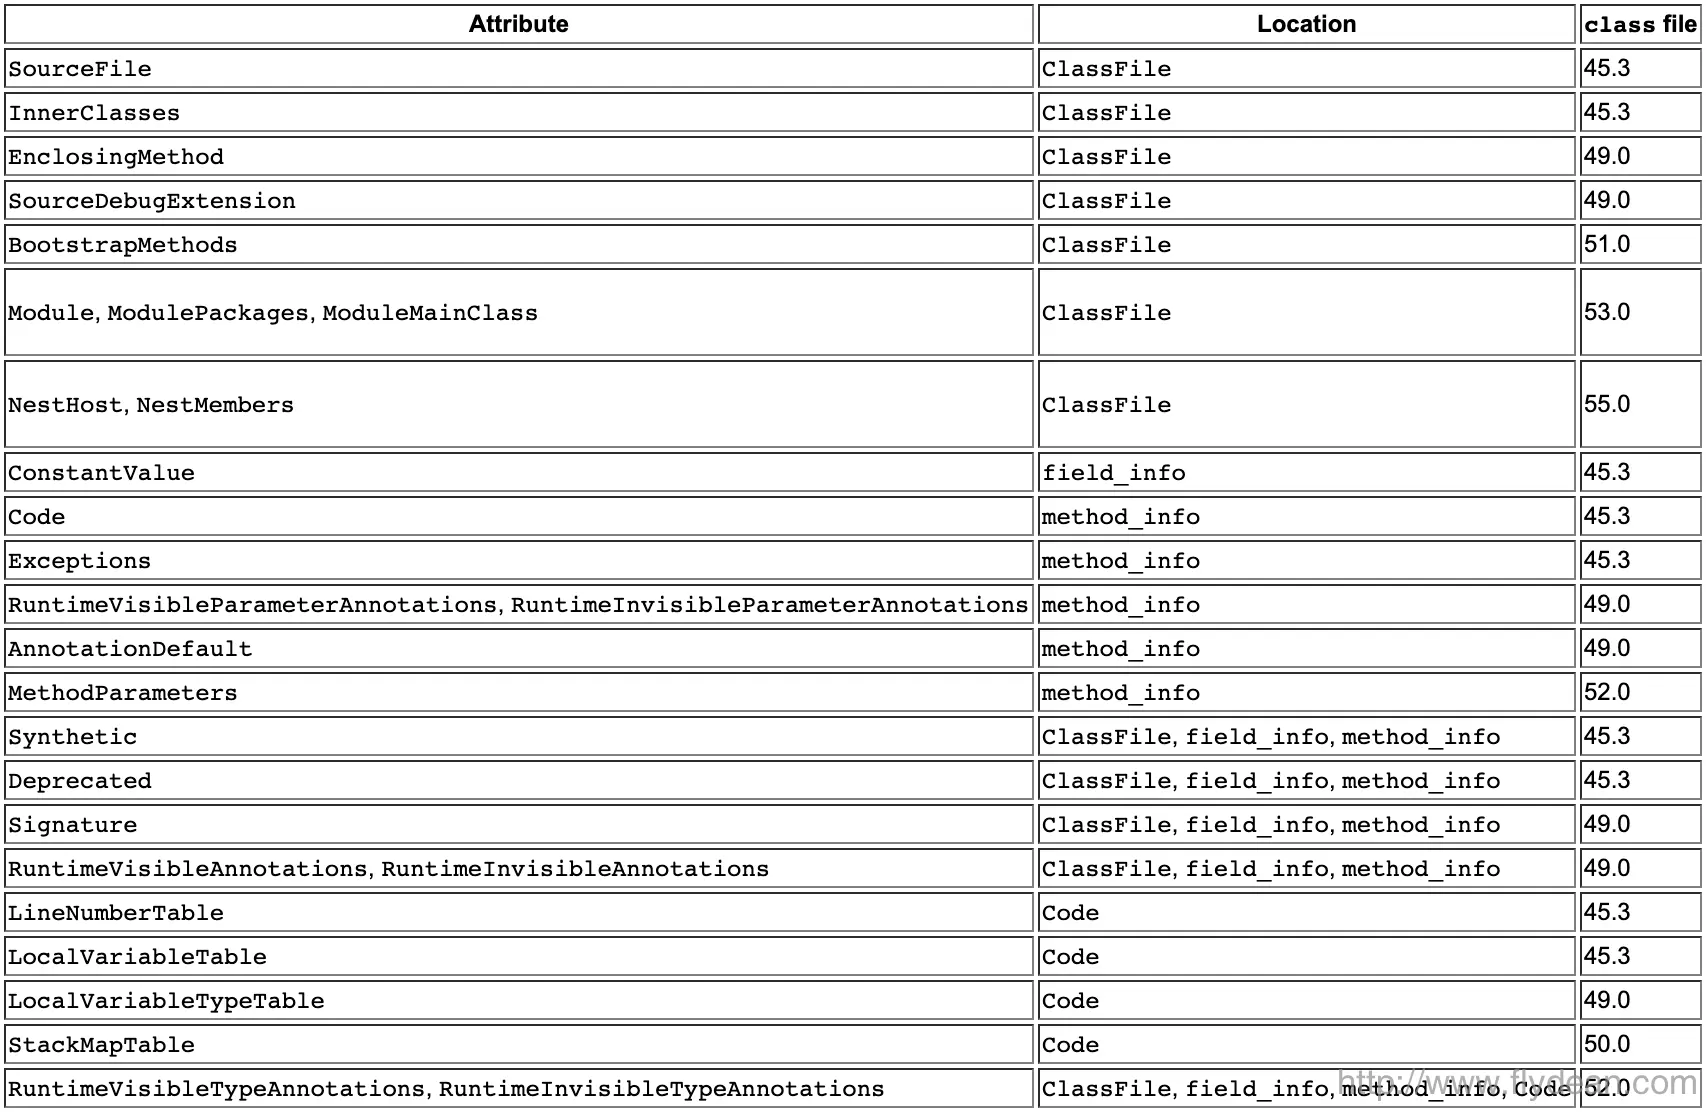Click the field_info location cell
The height and width of the screenshot is (1112, 1706).
click(x=1307, y=472)
